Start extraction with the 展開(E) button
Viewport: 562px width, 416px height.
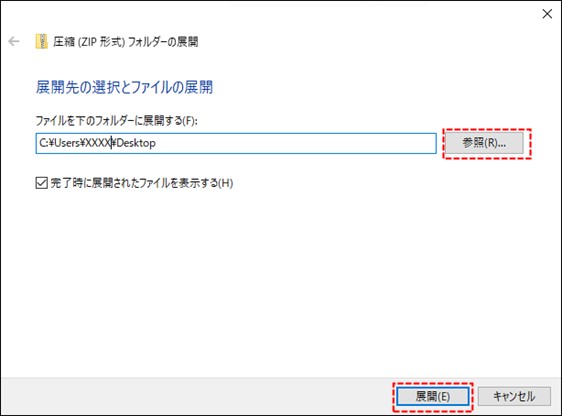(x=433, y=396)
